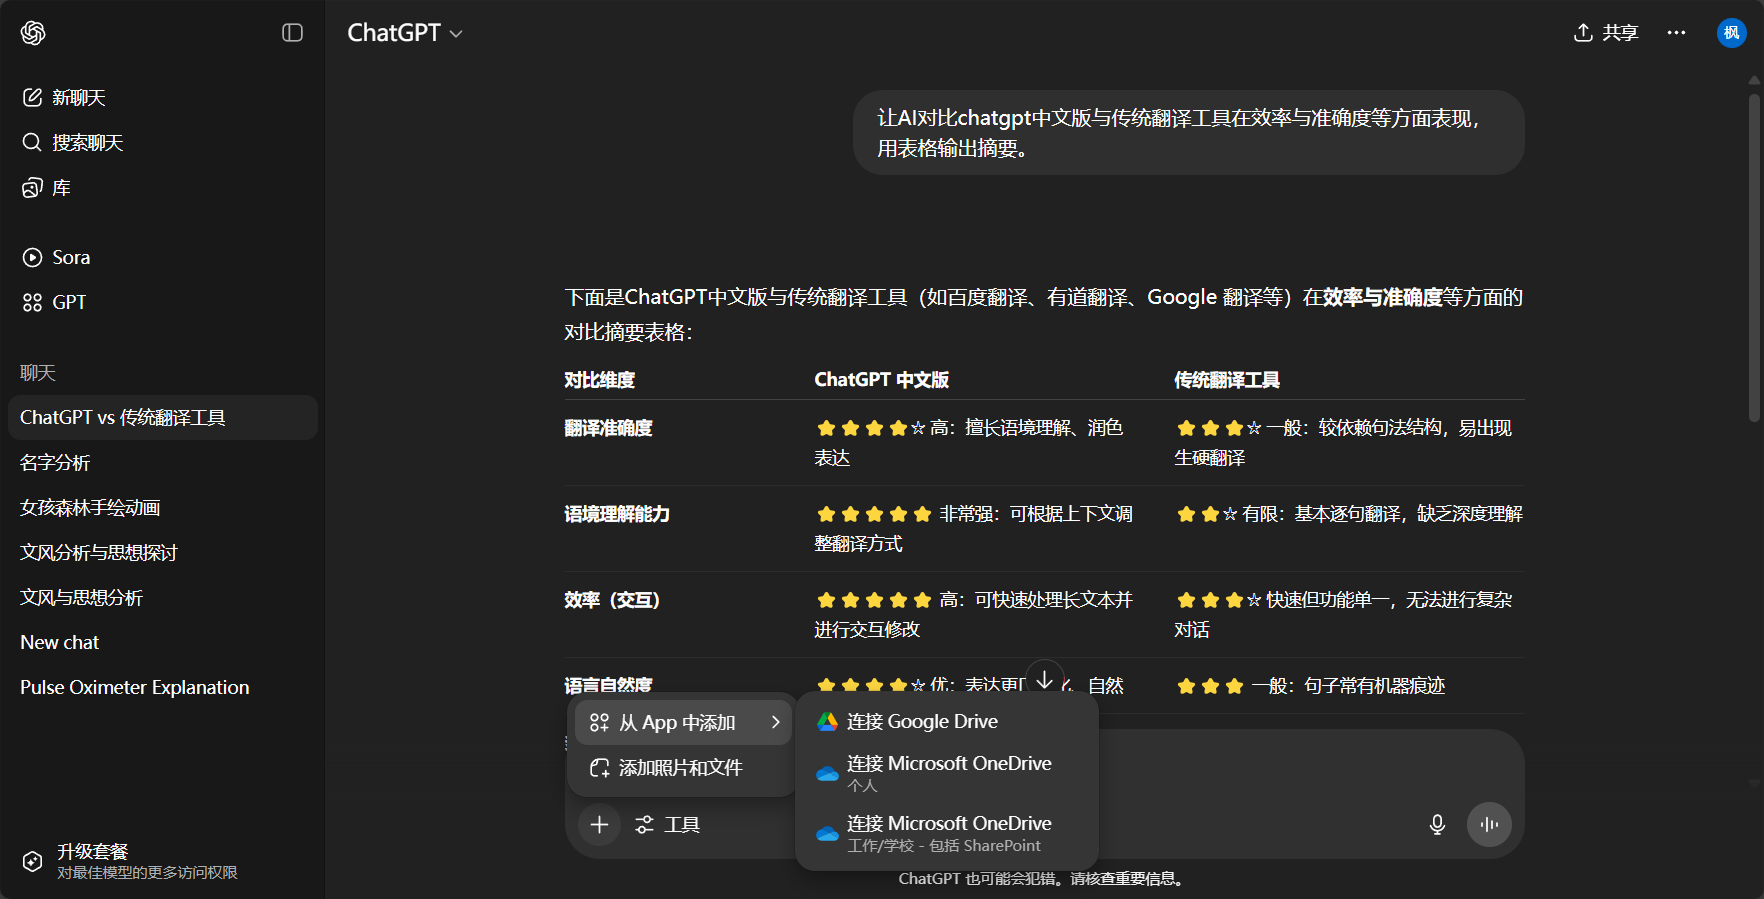Click the vertical scrollbar thumb
Viewport: 1764px width, 899px height.
(x=1754, y=258)
